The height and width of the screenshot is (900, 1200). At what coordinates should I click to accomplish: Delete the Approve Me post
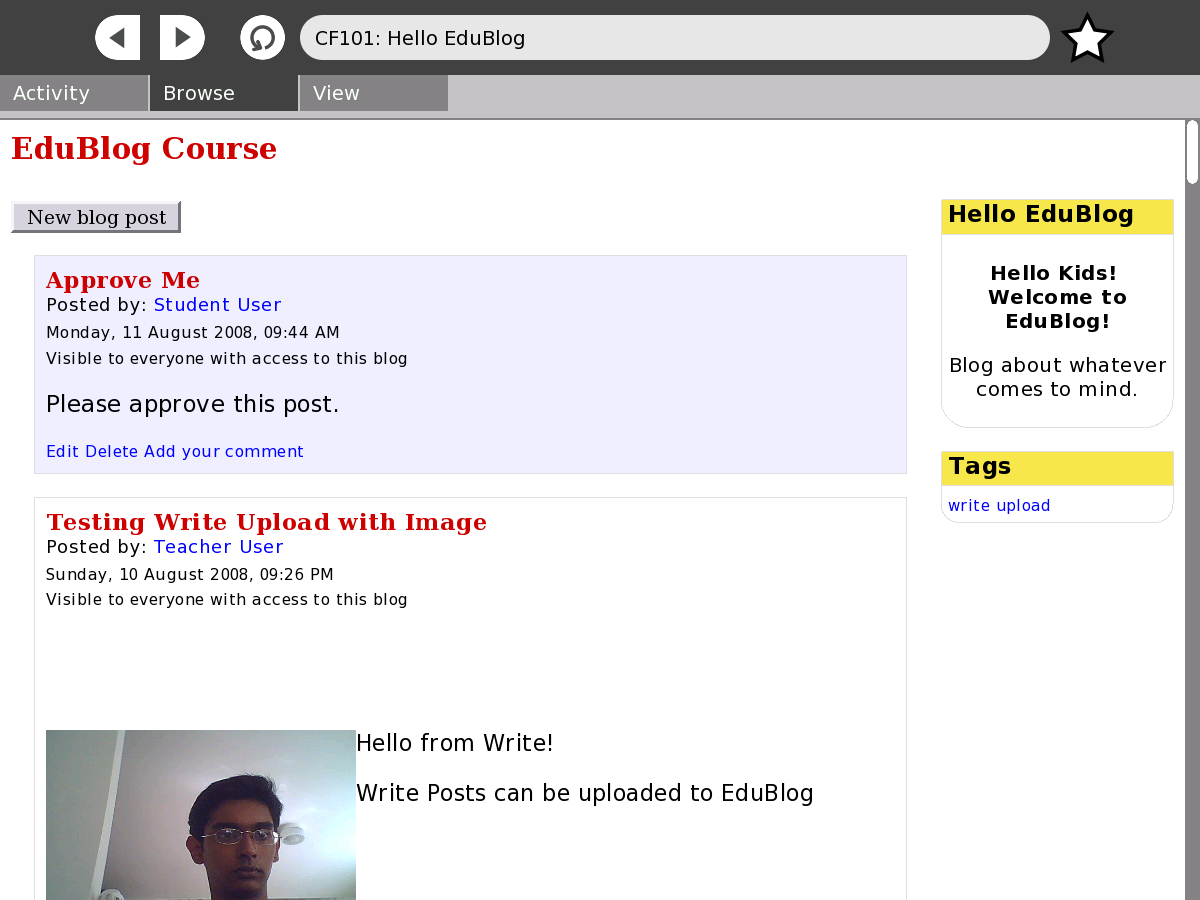click(x=111, y=452)
